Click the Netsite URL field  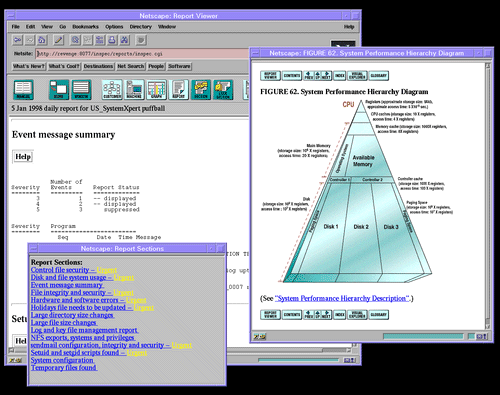click(x=143, y=54)
